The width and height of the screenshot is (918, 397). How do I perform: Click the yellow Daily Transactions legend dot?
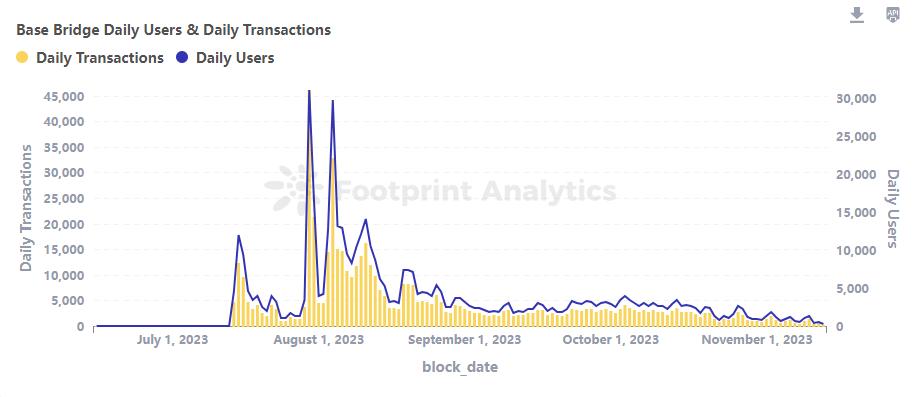22,58
